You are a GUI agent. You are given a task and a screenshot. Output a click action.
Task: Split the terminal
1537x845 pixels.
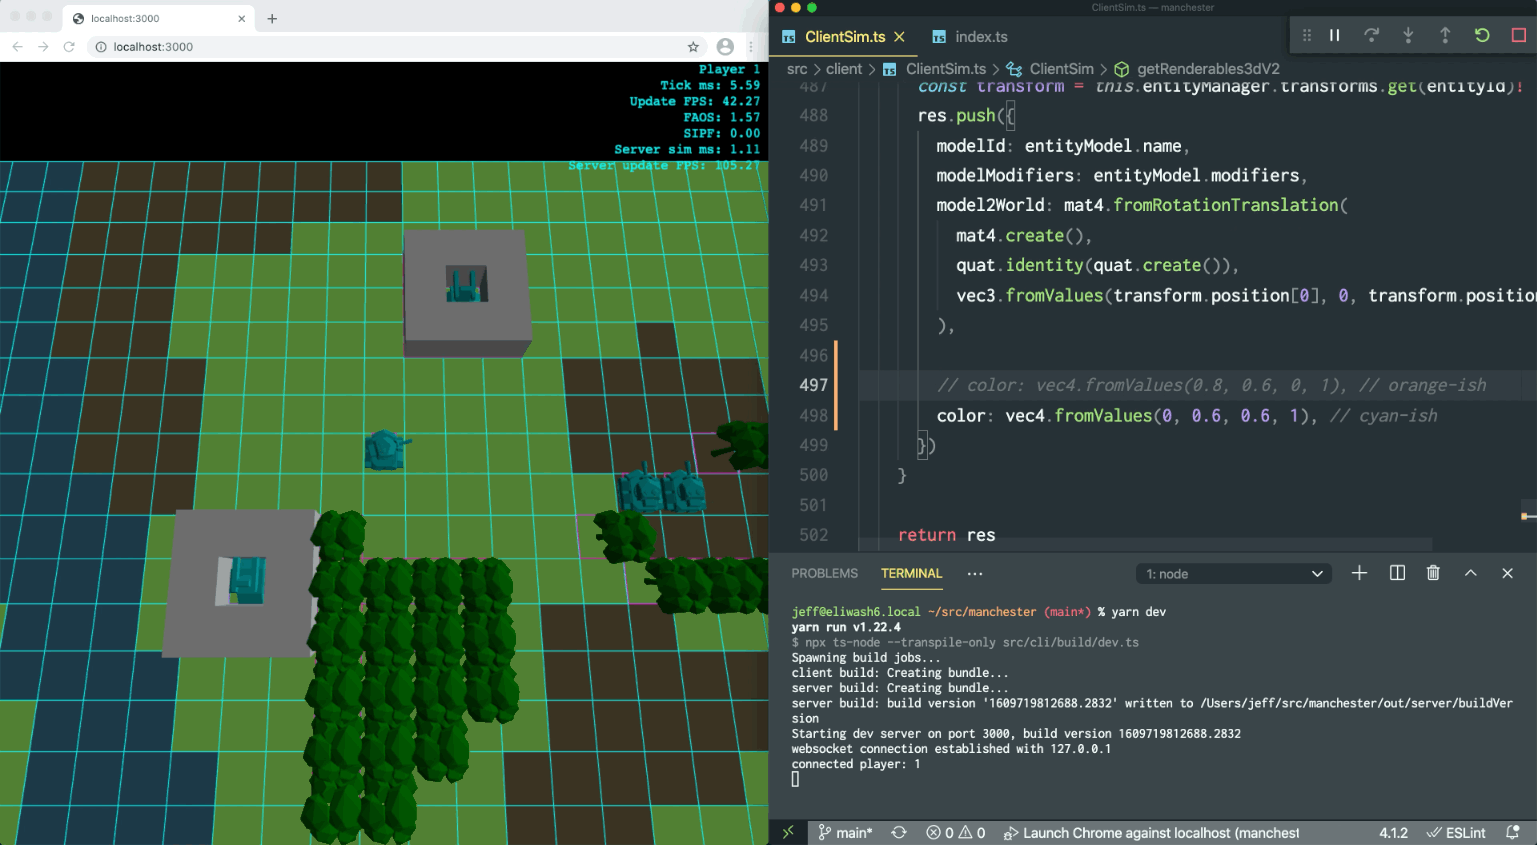1397,573
